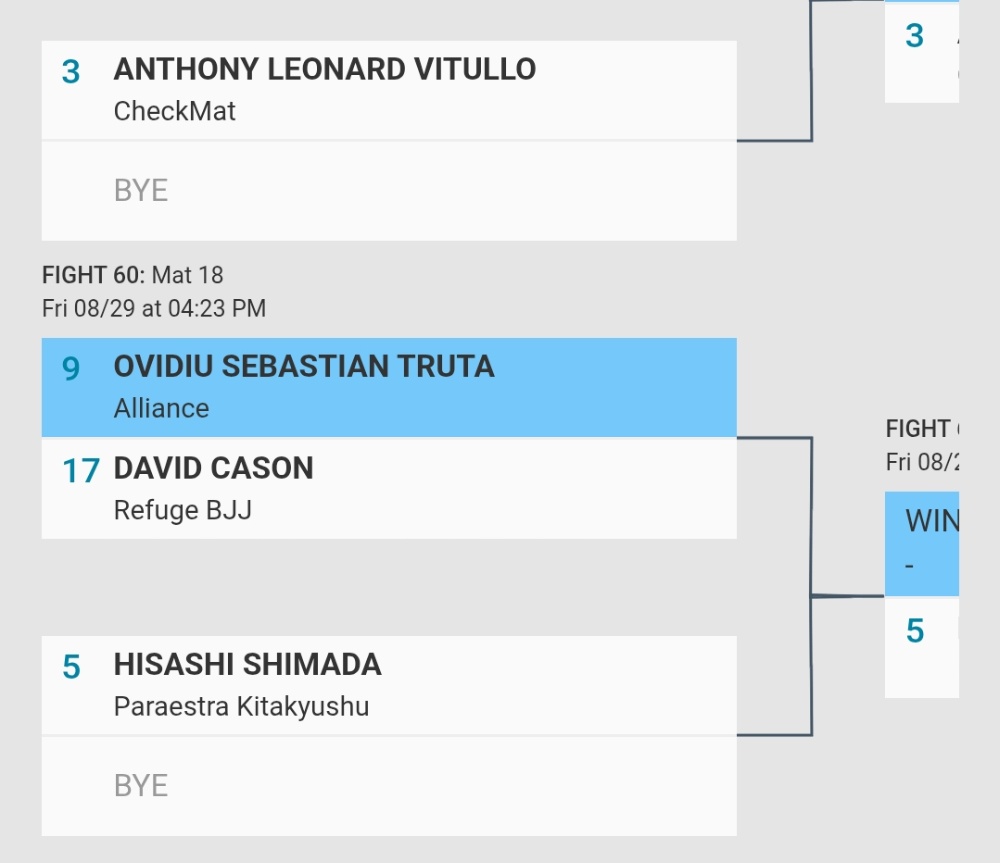Click the CheckMat team name

coord(174,111)
